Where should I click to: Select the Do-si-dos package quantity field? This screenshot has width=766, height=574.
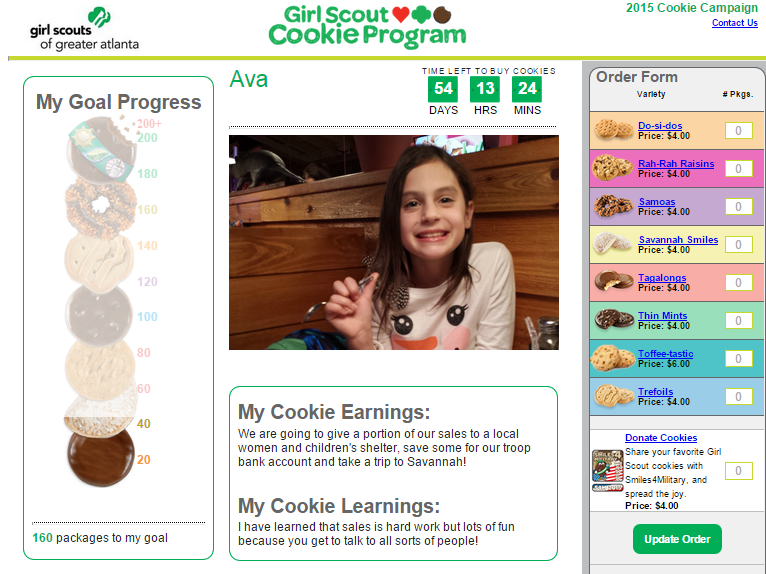click(x=738, y=130)
